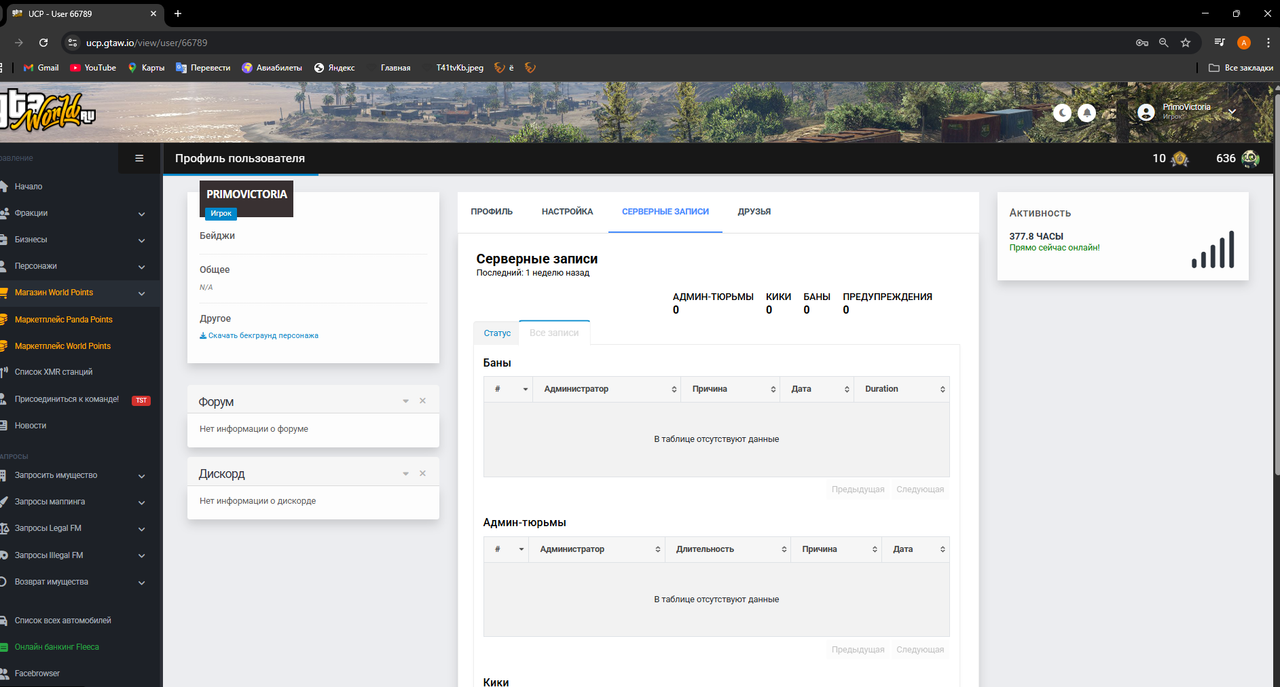Viewport: 1280px width, 687px height.
Task: Open notifications bell icon
Action: (x=1086, y=113)
